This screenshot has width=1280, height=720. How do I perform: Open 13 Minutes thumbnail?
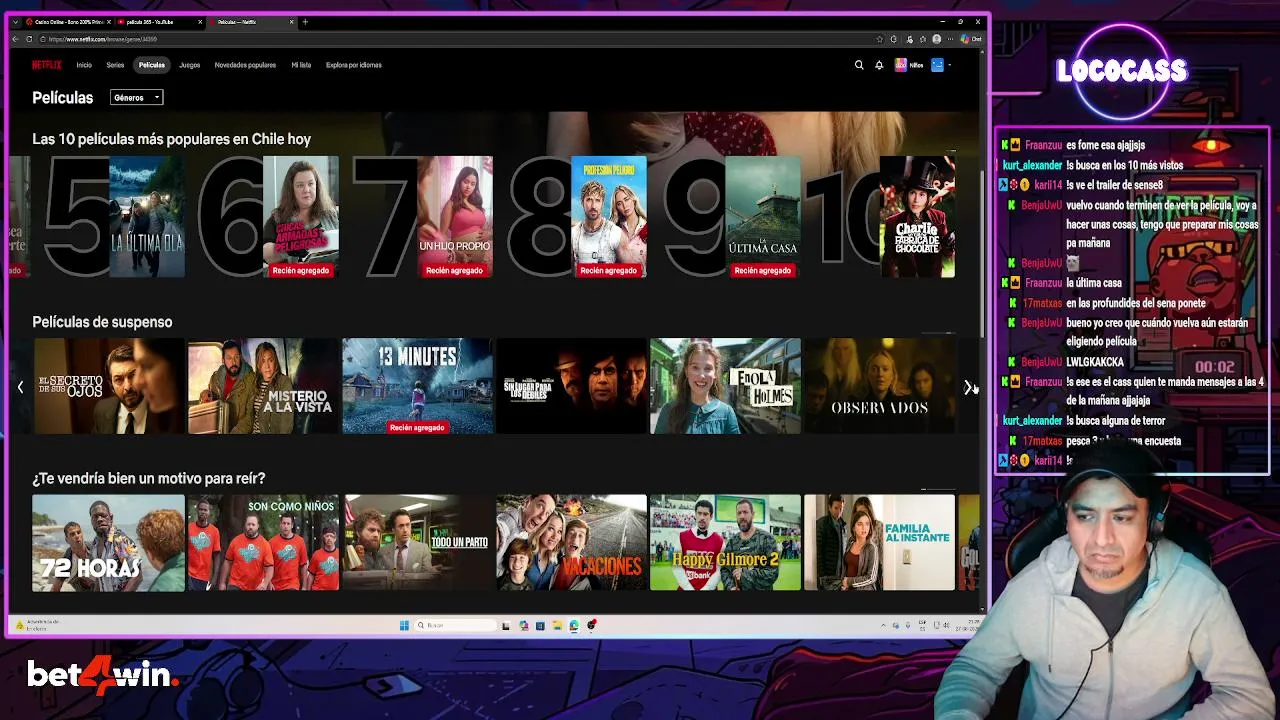(x=418, y=386)
